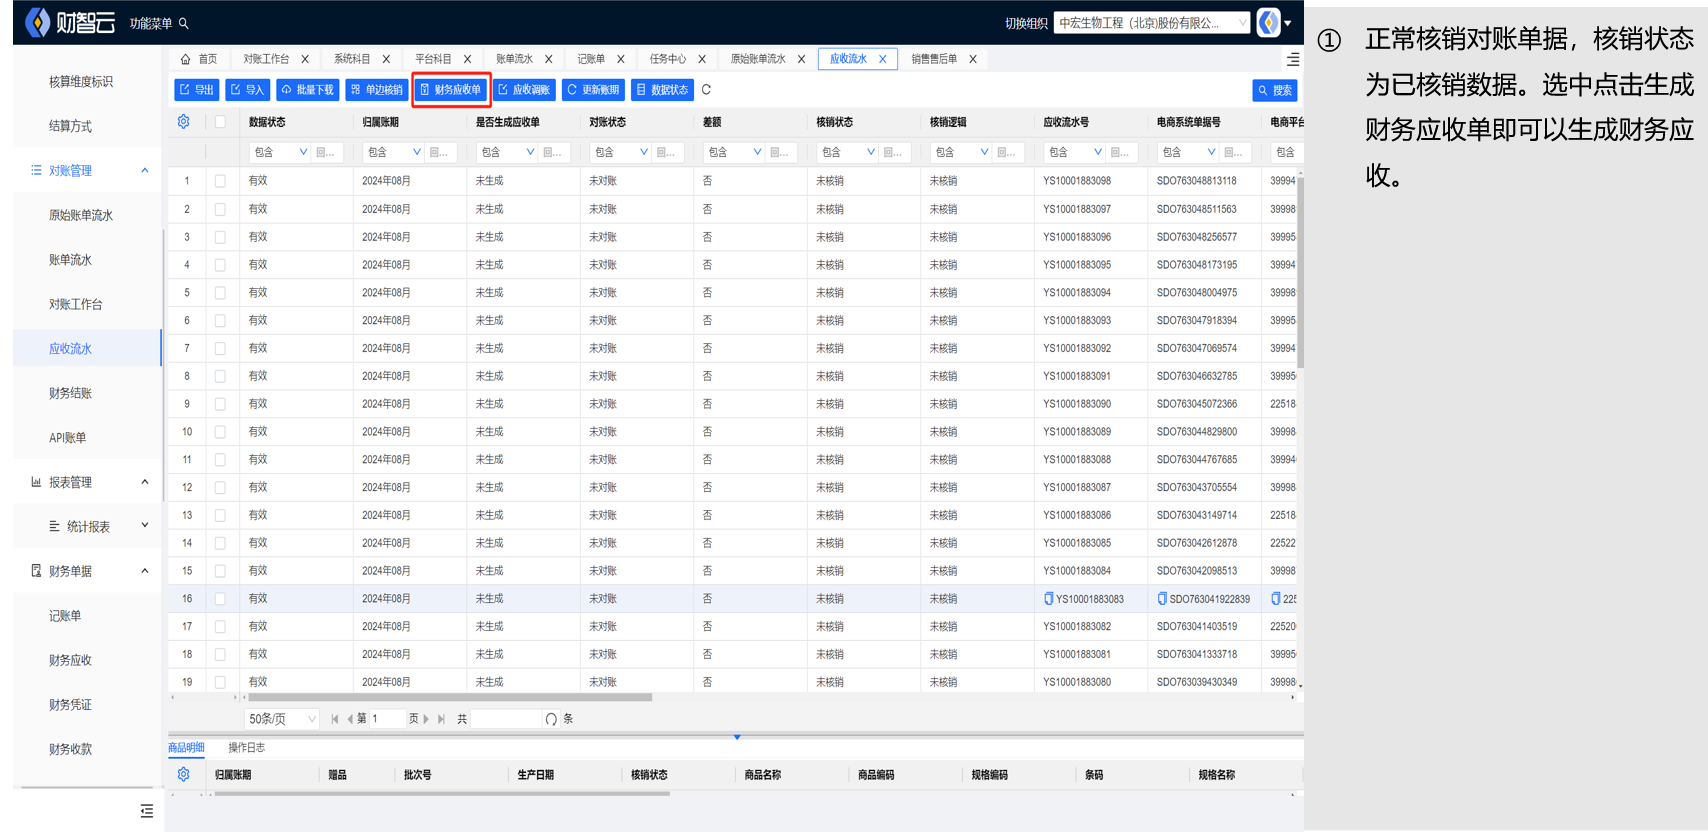
Task: Open 财务结账 in the sidebar
Action: pos(70,394)
